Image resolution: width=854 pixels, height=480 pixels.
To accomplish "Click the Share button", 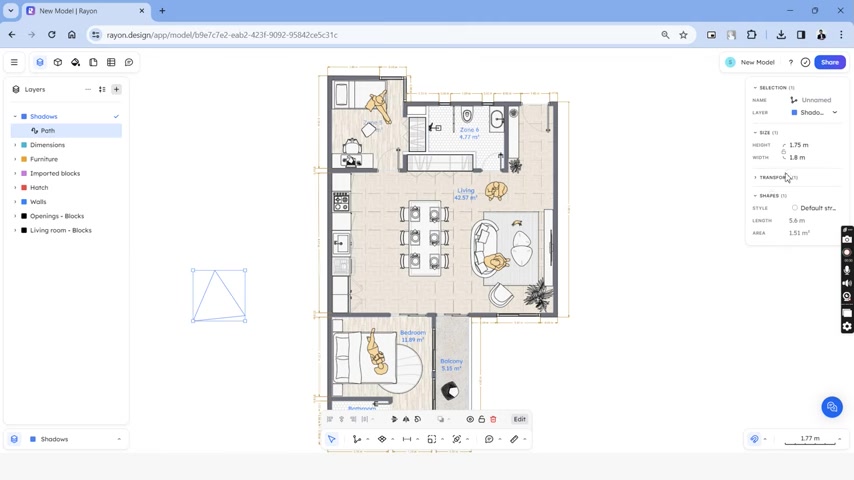I will [x=830, y=62].
